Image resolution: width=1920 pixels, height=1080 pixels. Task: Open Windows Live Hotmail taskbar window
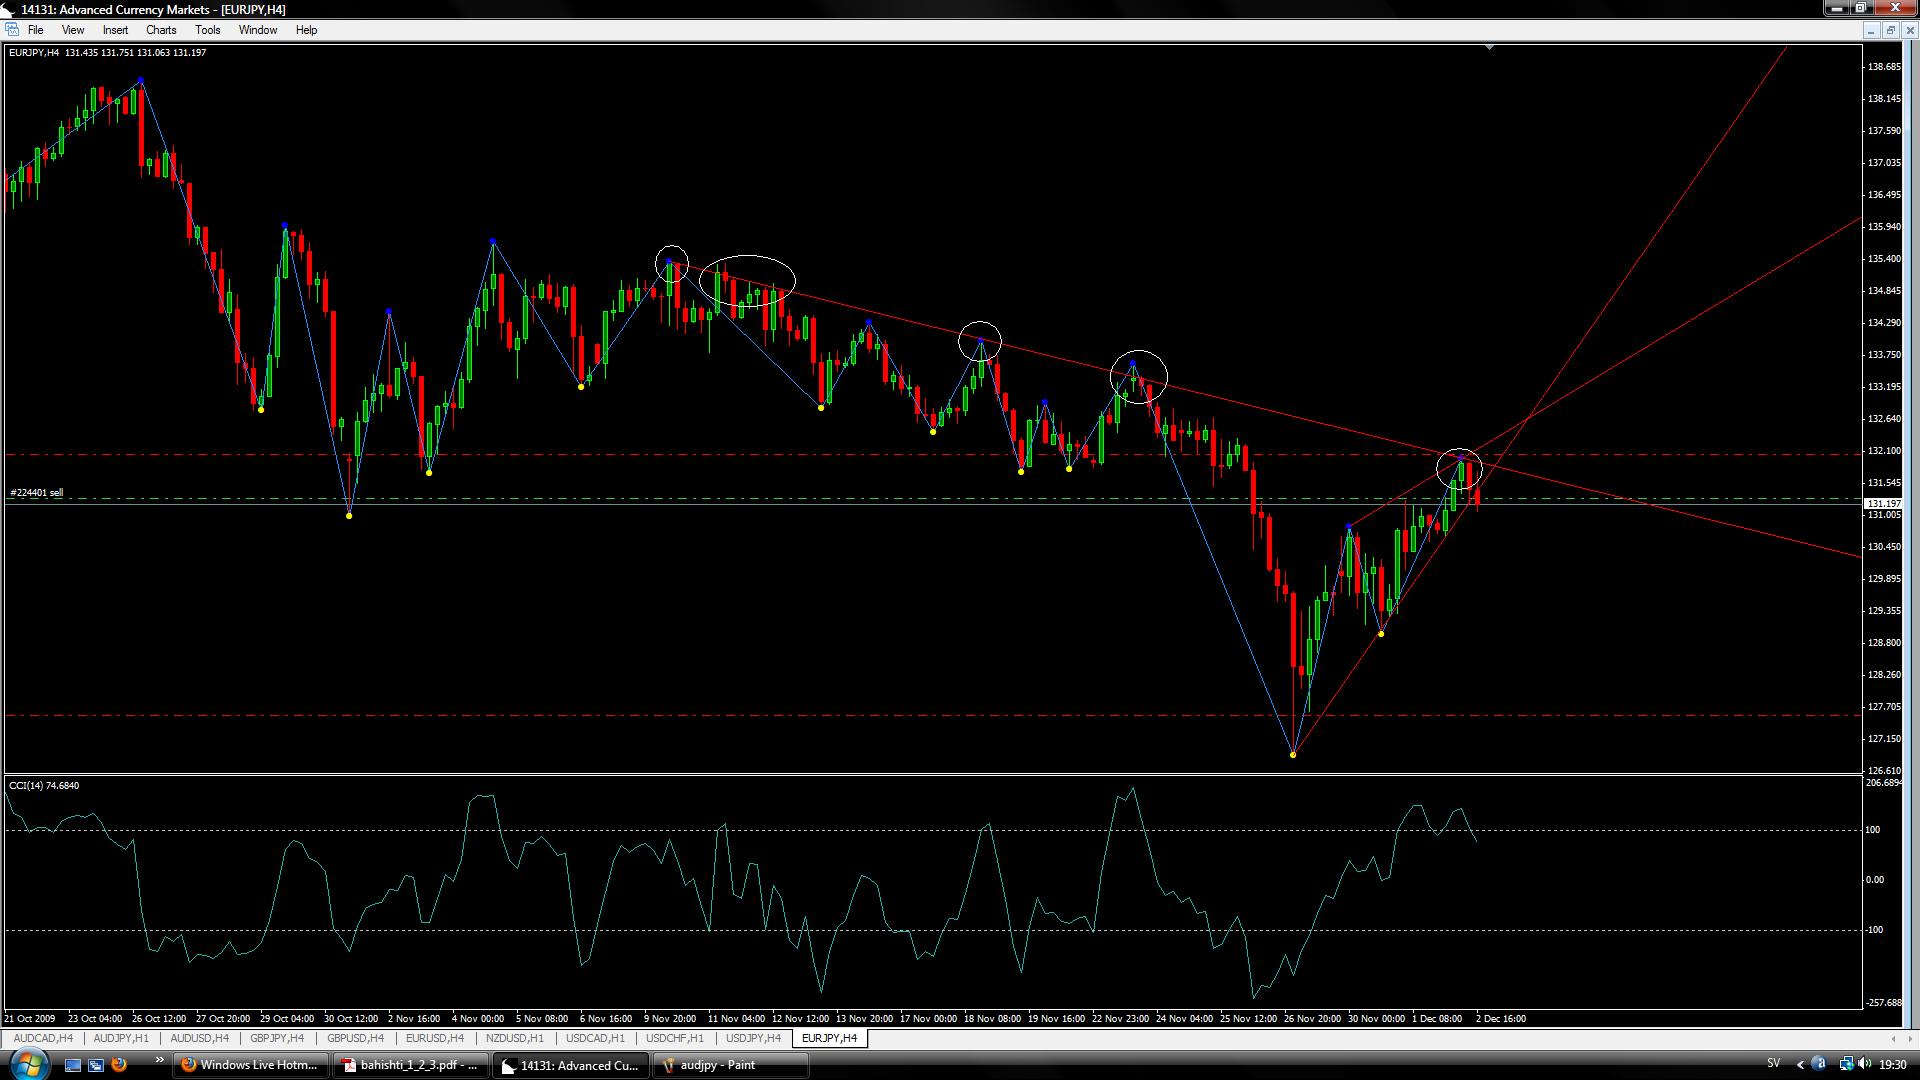coord(250,1065)
